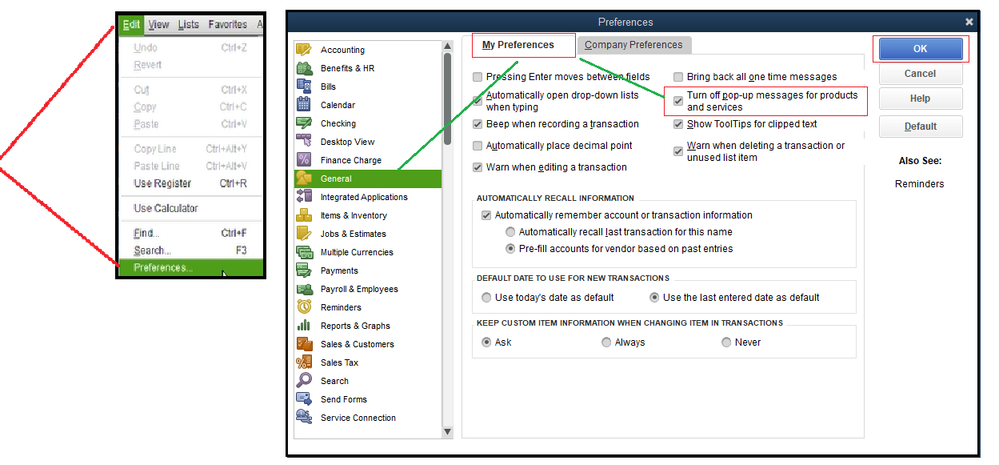Click category list scroll up arrow
Screen dimensions: 999x465
[447, 47]
